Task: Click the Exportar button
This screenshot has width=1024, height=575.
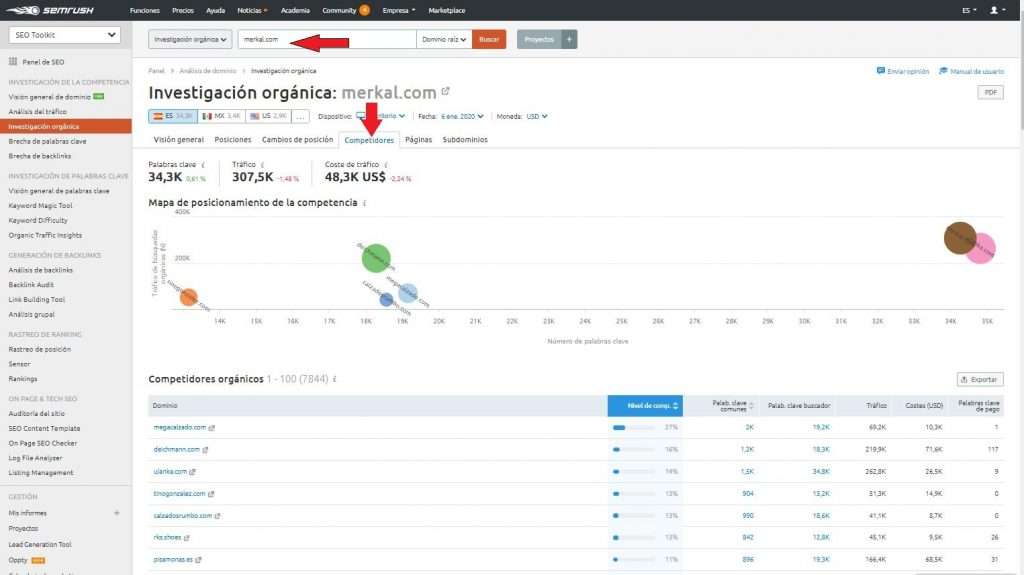Action: pyautogui.click(x=980, y=379)
